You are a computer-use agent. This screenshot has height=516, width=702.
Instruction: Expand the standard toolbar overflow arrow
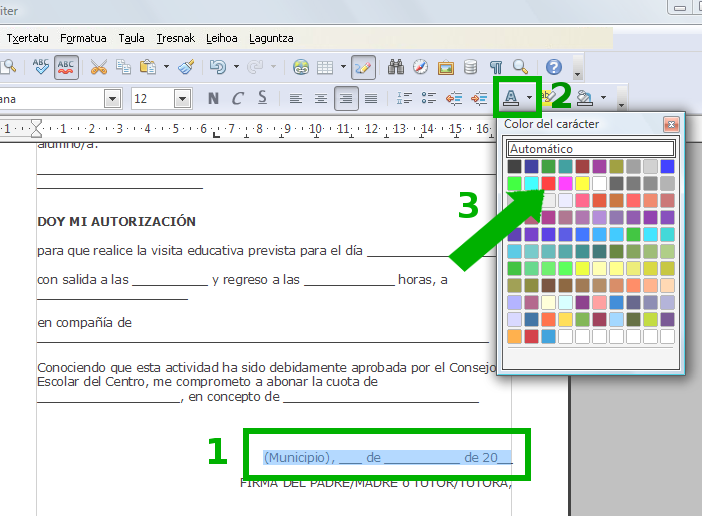pyautogui.click(x=578, y=68)
